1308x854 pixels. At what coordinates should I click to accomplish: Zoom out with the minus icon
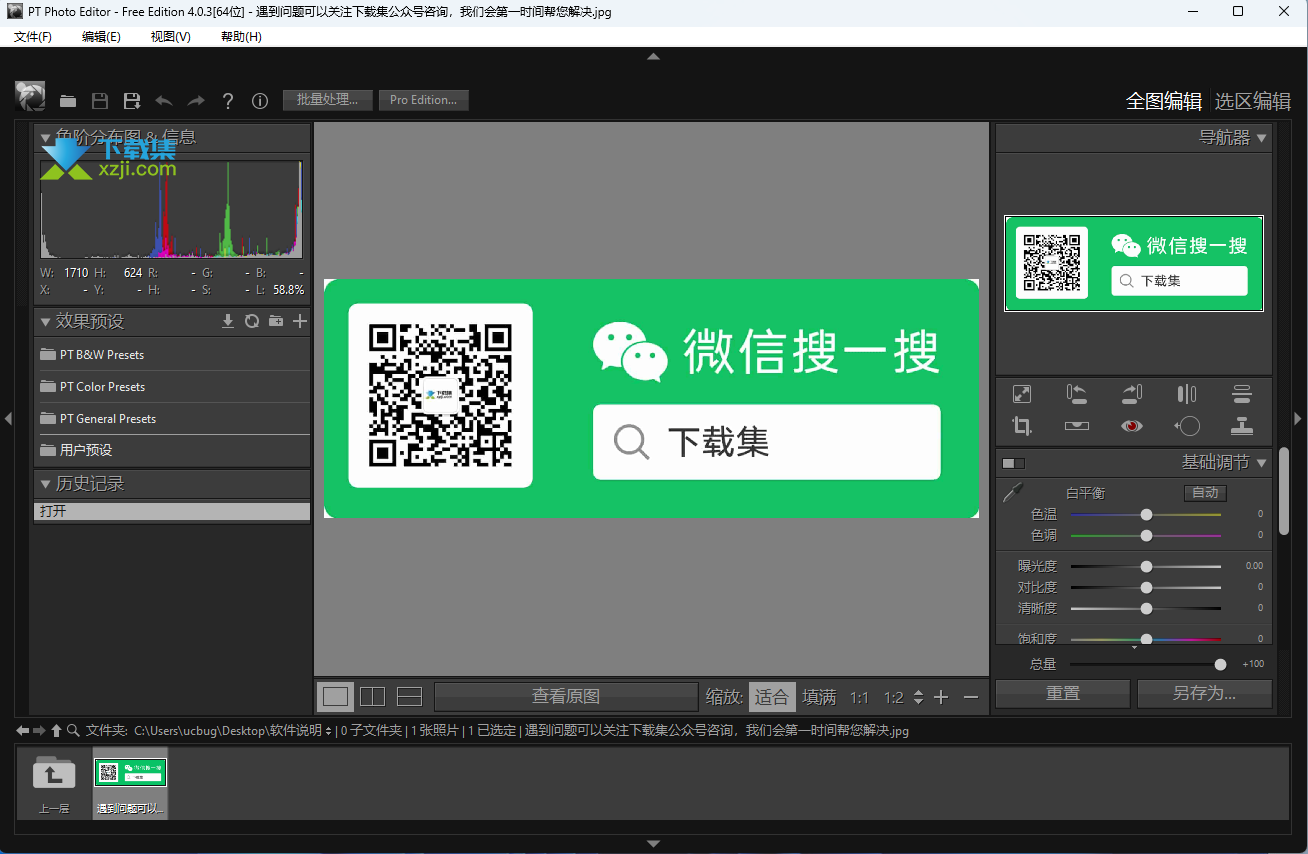970,697
